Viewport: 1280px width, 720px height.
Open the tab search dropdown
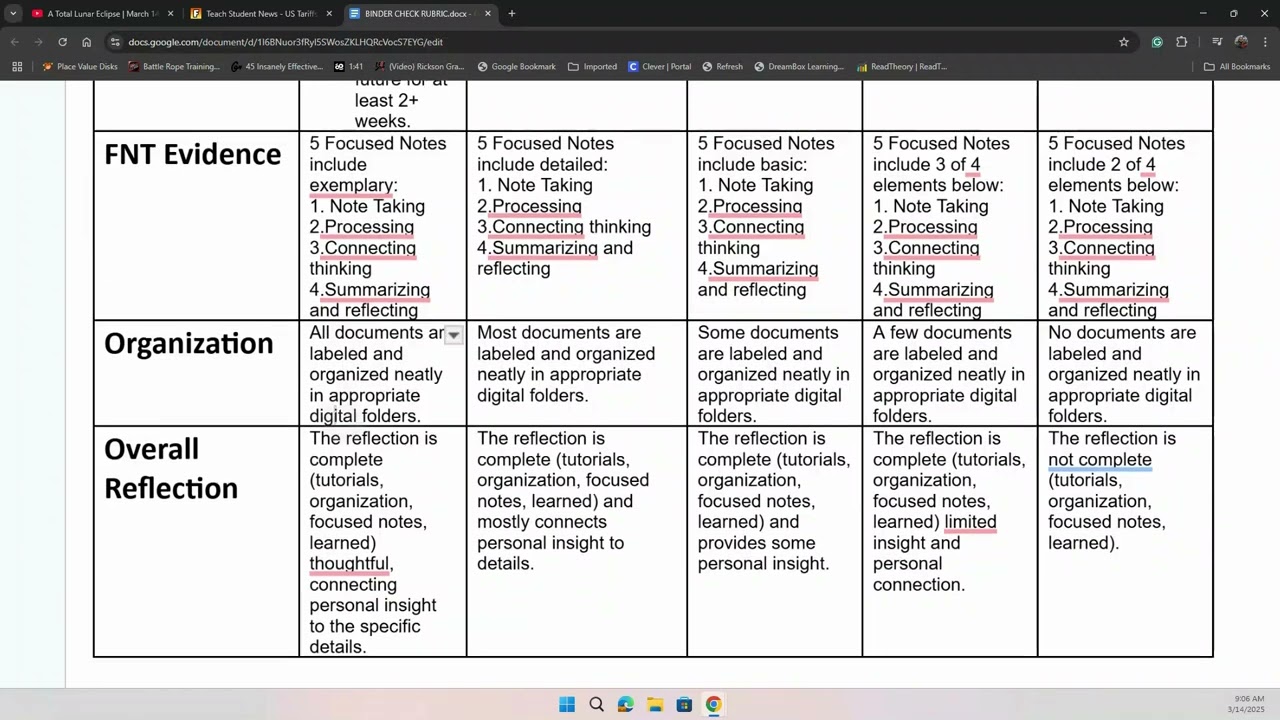12,14
